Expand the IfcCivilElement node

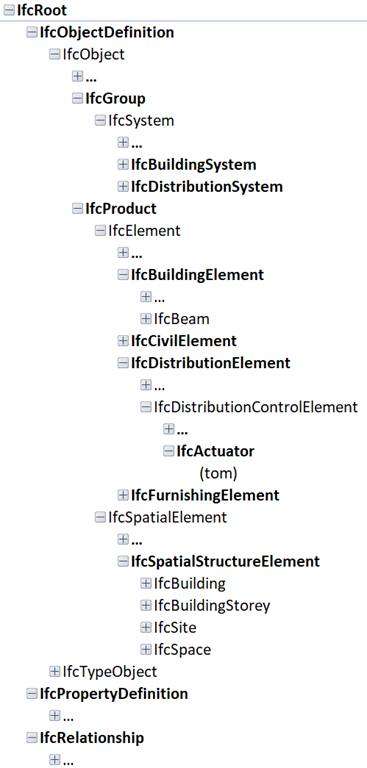pos(122,341)
